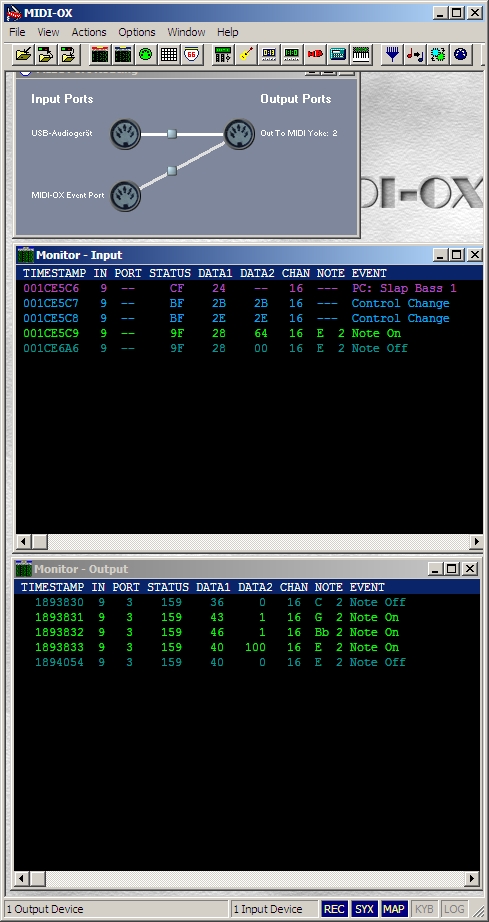Click the USB-Audiogerät input port connector
The image size is (489, 922).
125,134
